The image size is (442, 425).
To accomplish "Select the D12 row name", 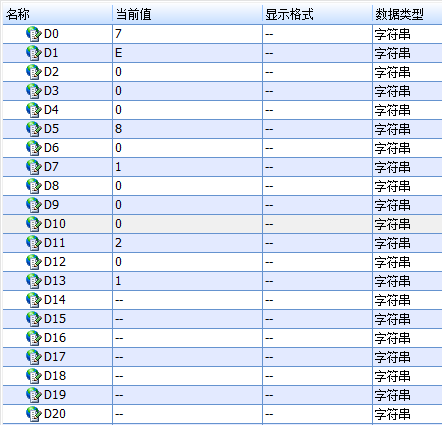I will click(55, 262).
